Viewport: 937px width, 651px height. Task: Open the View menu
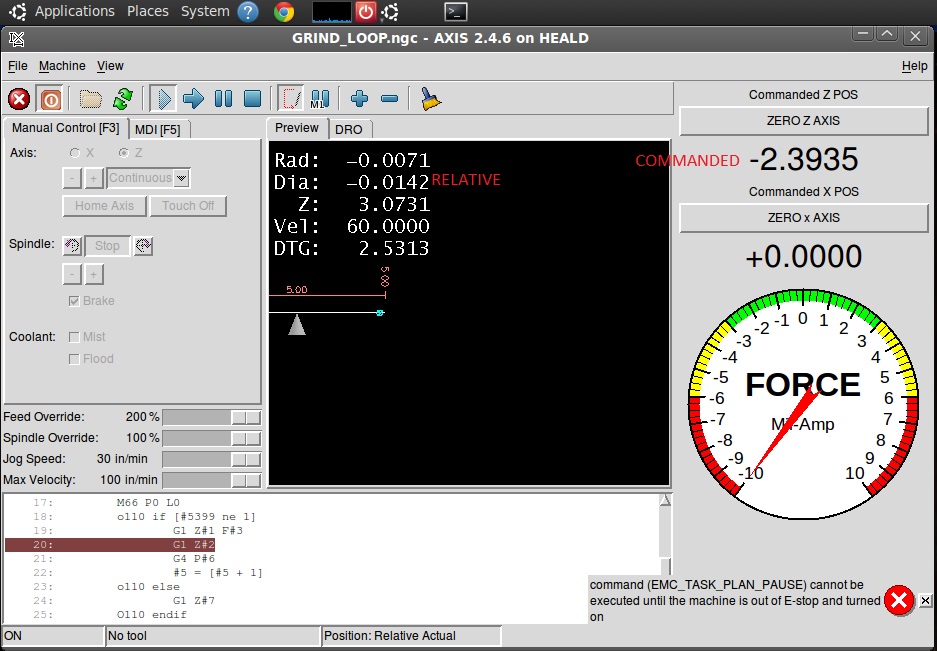[111, 66]
